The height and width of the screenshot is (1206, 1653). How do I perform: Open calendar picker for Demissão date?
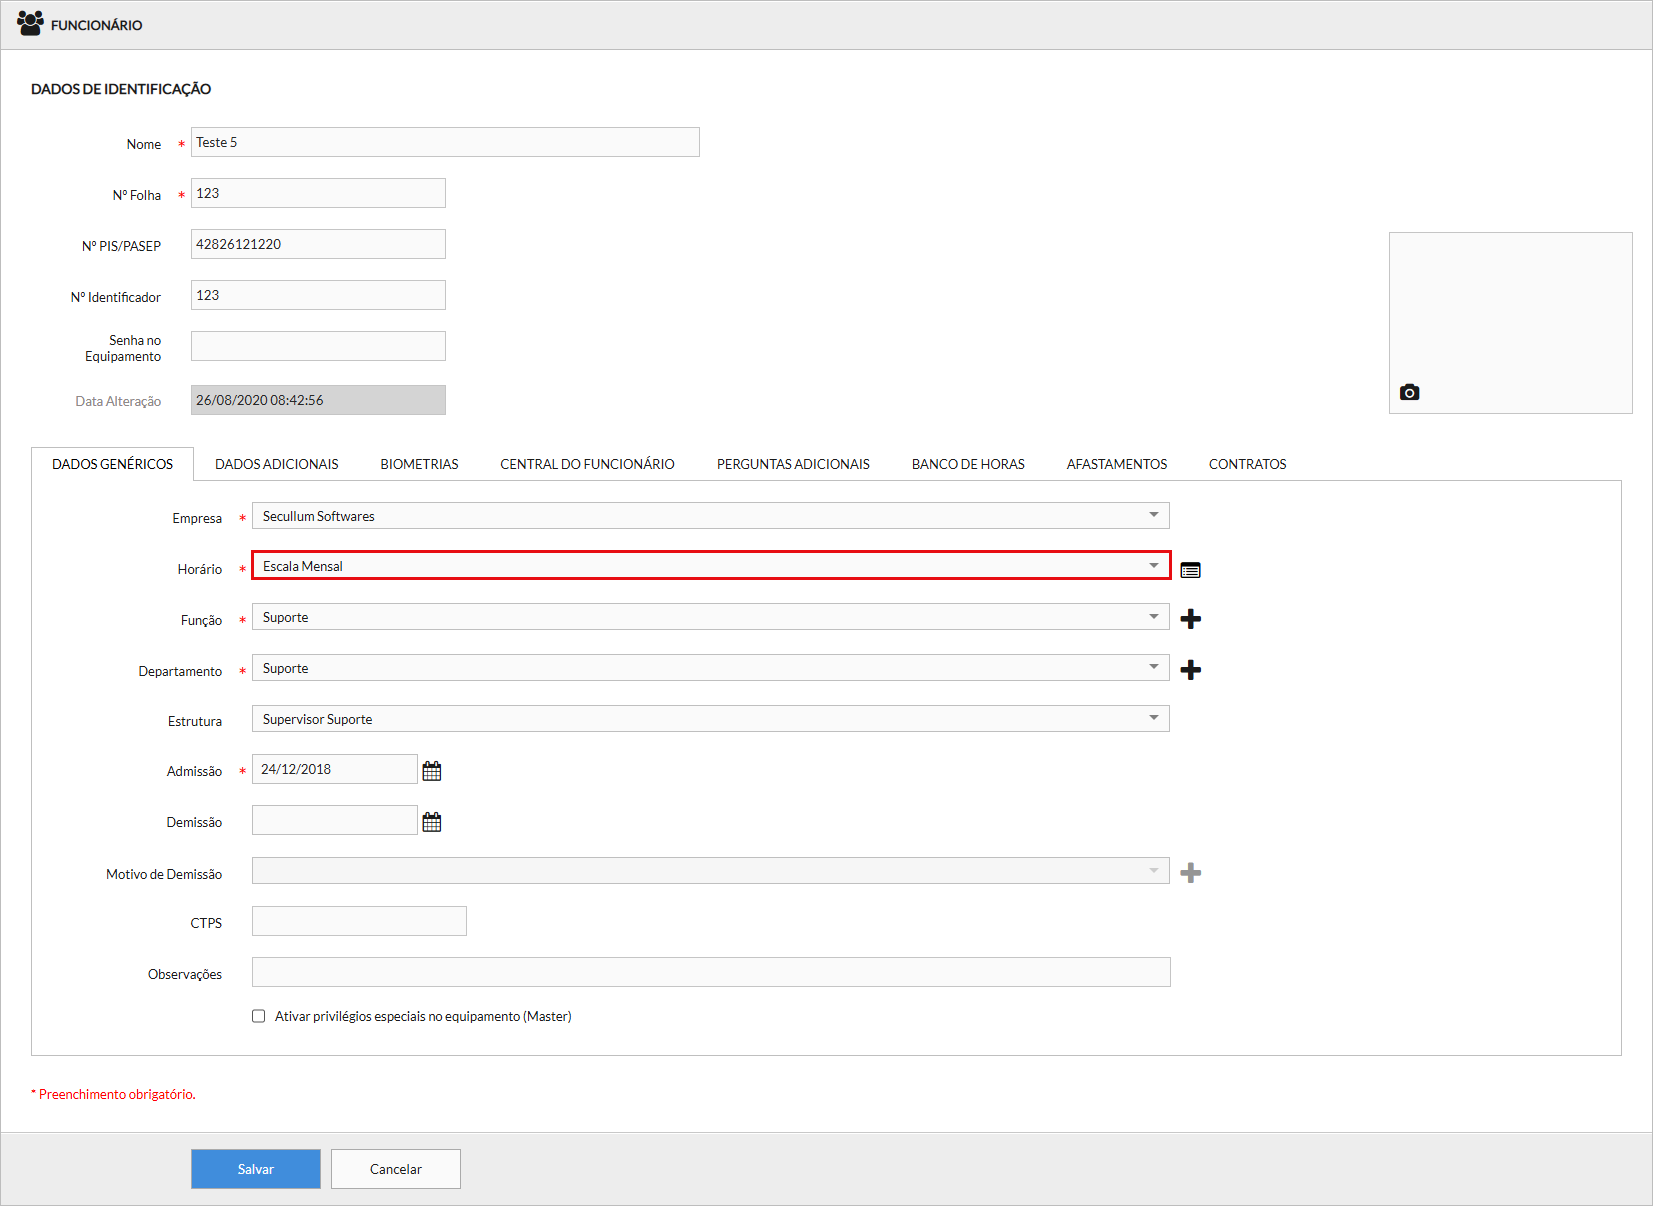[432, 822]
